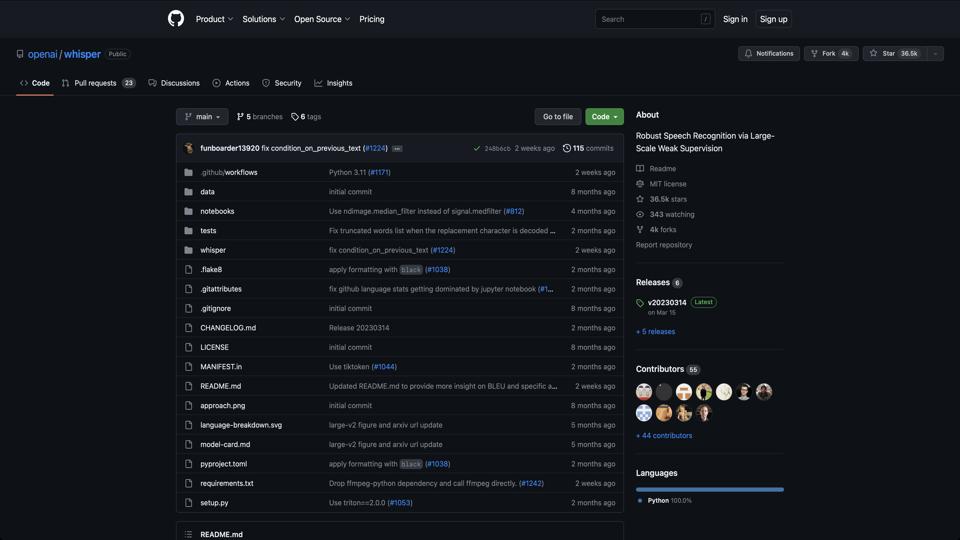Click the funboarder13920 author avatar
Image resolution: width=960 pixels, height=540 pixels.
(189, 148)
